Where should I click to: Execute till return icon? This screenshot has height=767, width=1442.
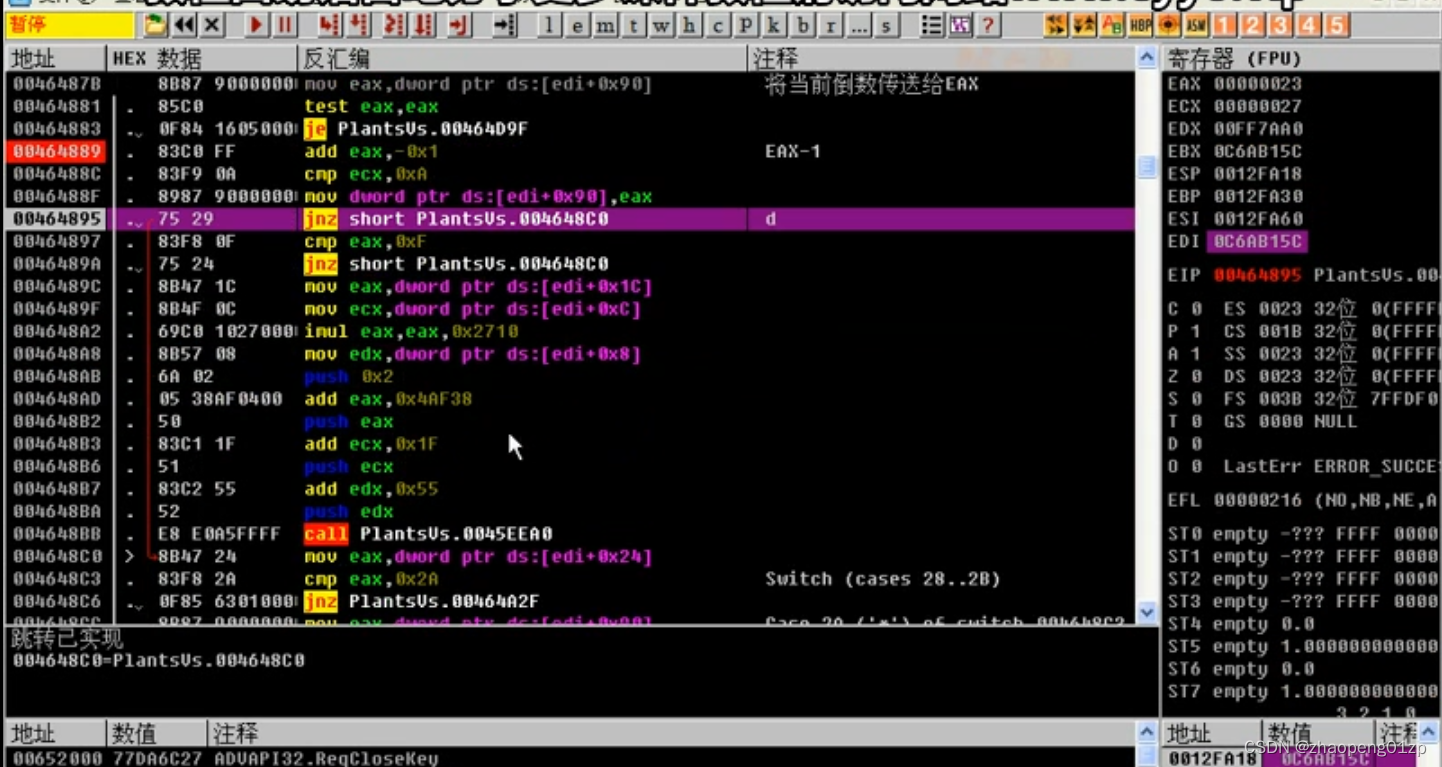[459, 25]
